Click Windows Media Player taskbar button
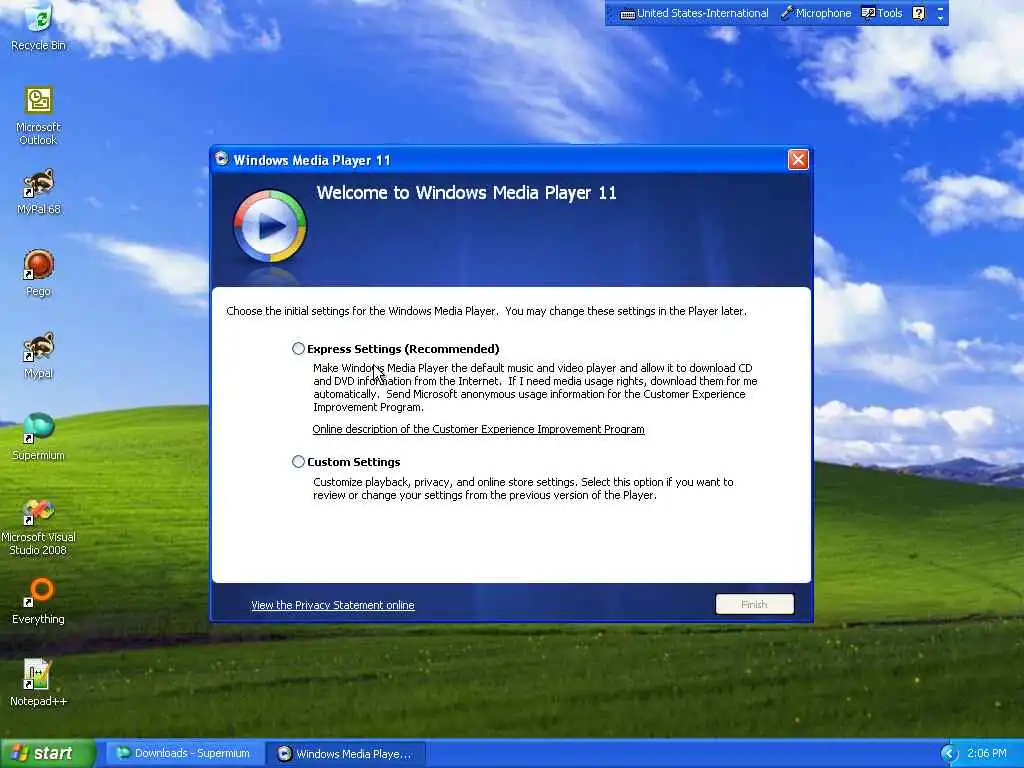This screenshot has height=768, width=1024. tap(346, 754)
